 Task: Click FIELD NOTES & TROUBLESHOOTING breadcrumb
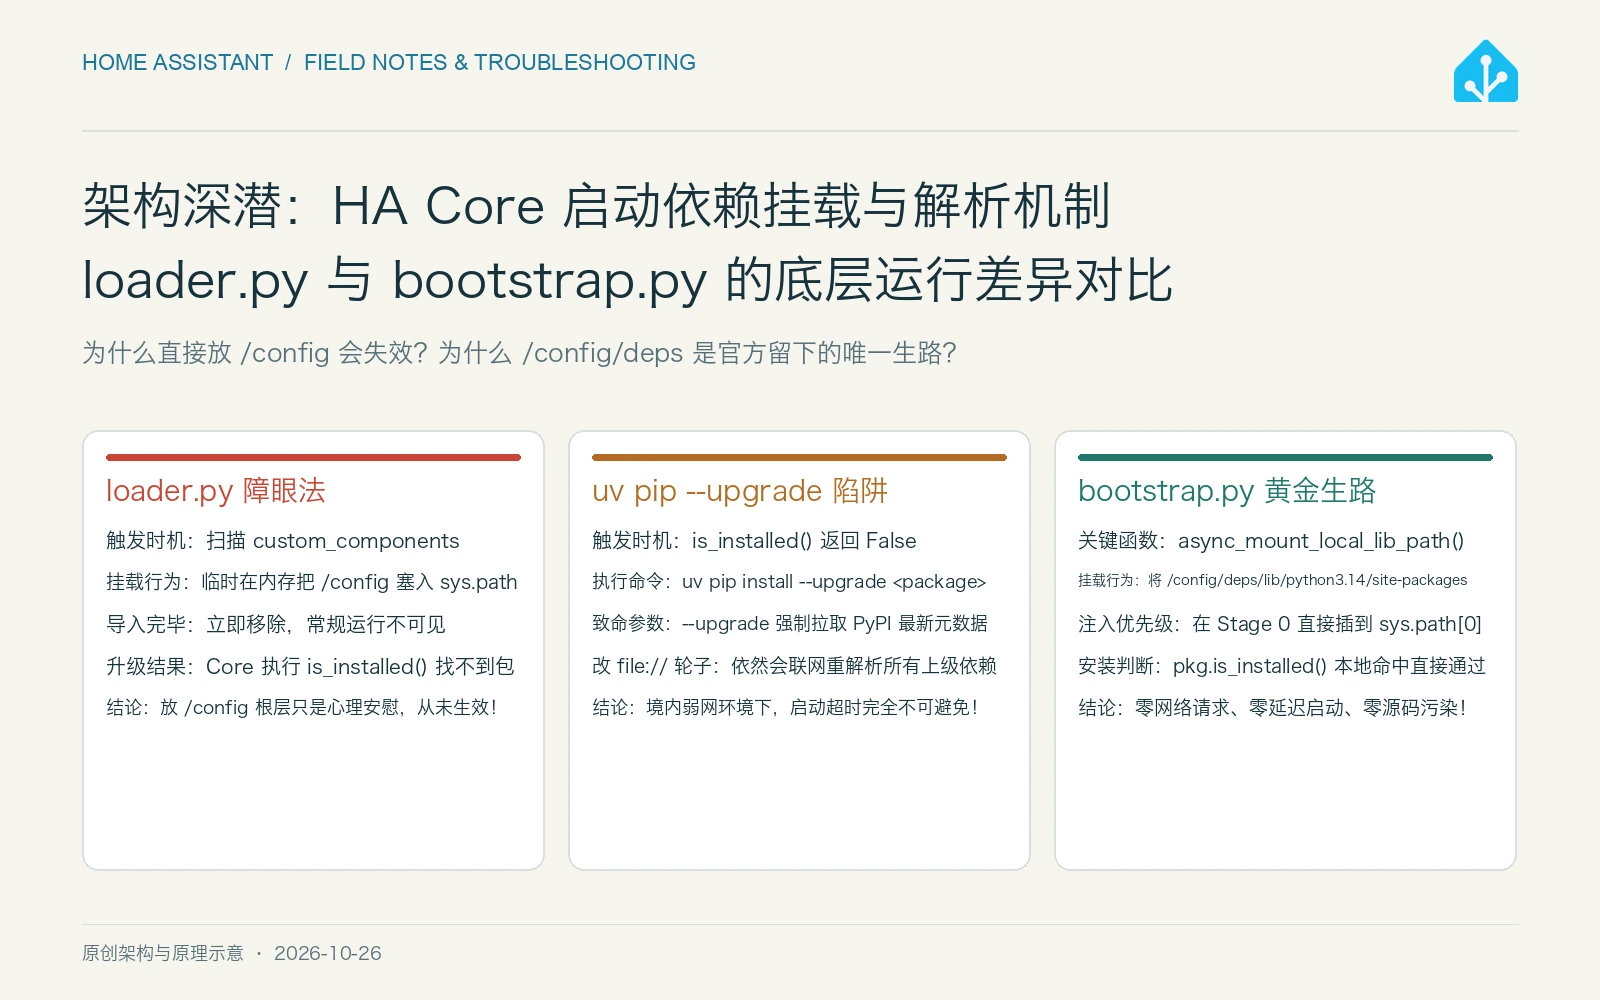pyautogui.click(x=500, y=63)
